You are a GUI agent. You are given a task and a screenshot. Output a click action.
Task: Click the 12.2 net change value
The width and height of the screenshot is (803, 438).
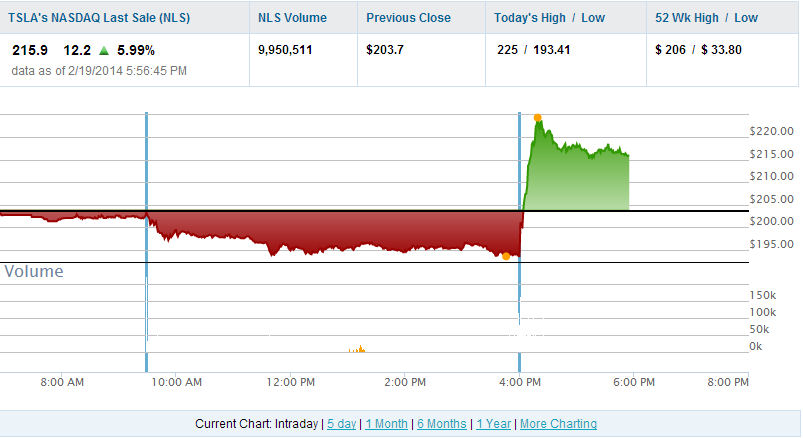pyautogui.click(x=77, y=50)
